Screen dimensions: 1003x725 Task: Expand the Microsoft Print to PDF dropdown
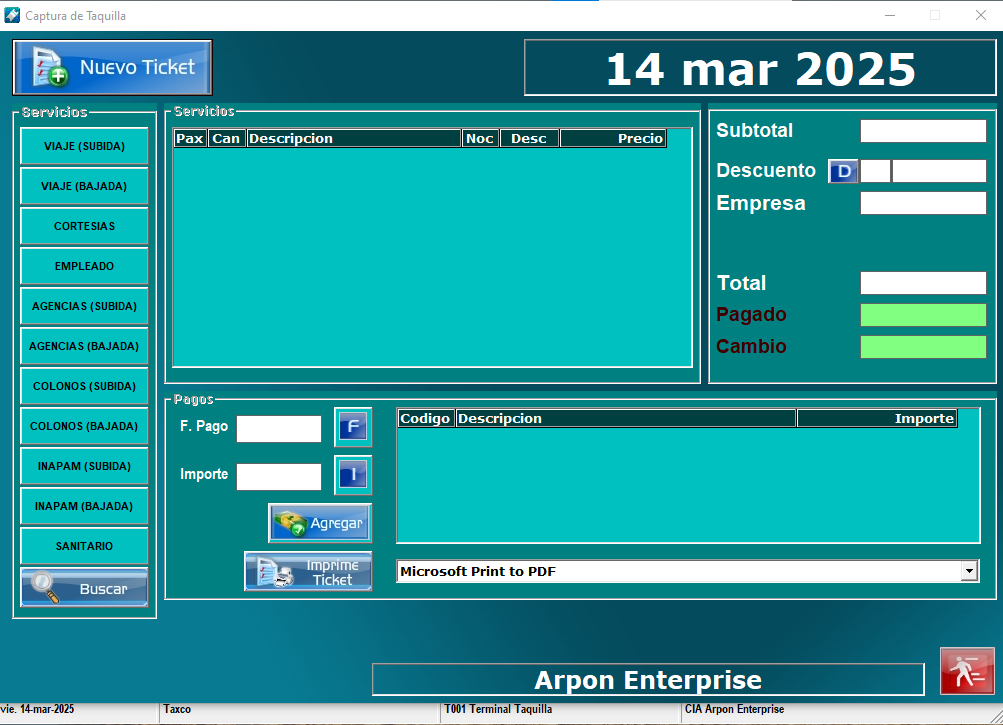968,571
